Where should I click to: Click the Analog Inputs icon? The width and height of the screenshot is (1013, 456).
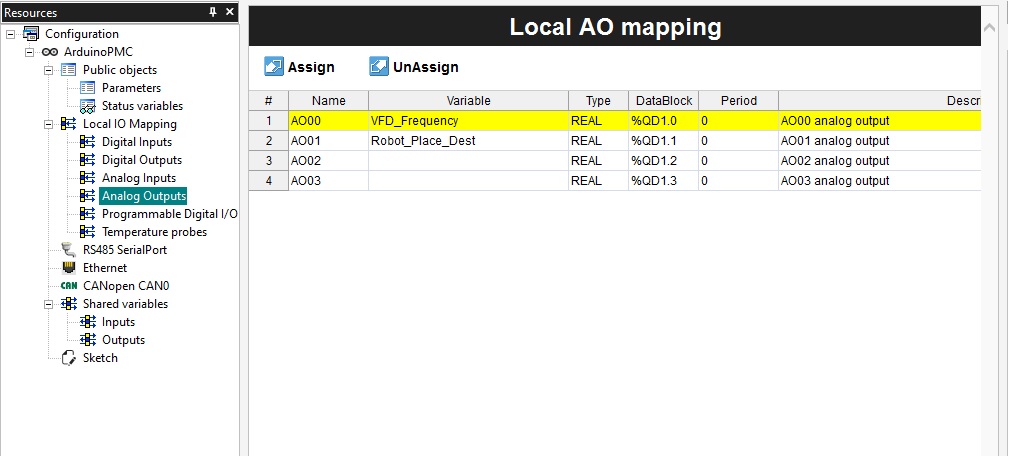click(87, 178)
